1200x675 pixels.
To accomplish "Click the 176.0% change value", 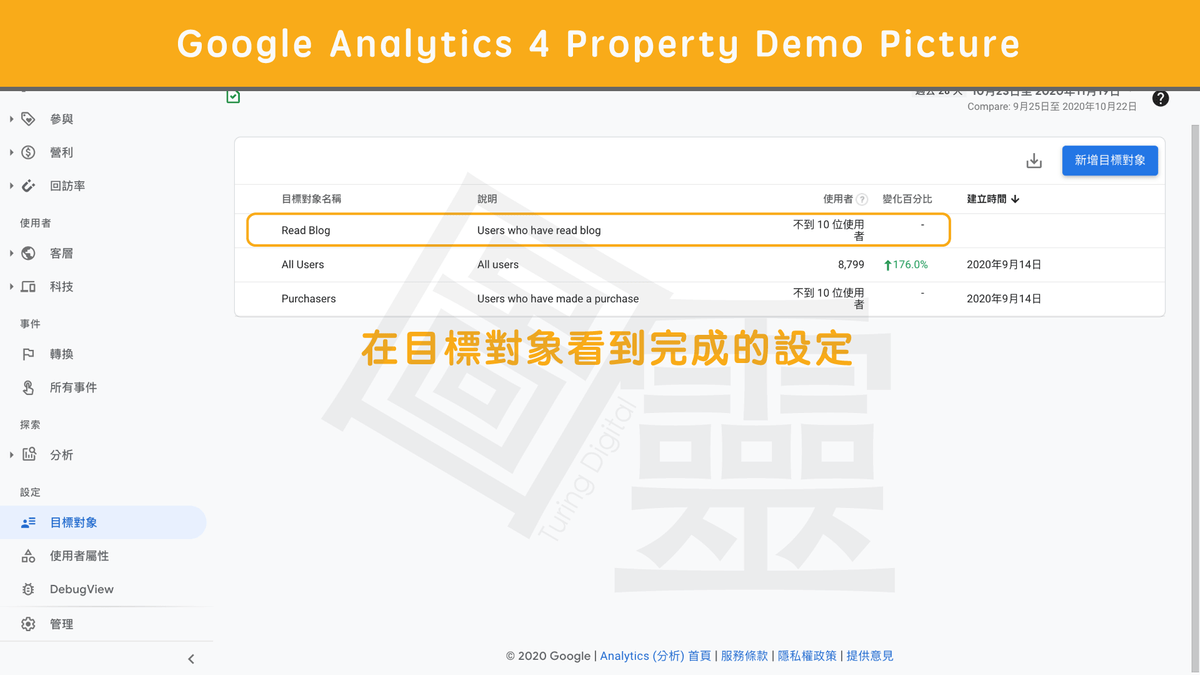I will point(906,265).
